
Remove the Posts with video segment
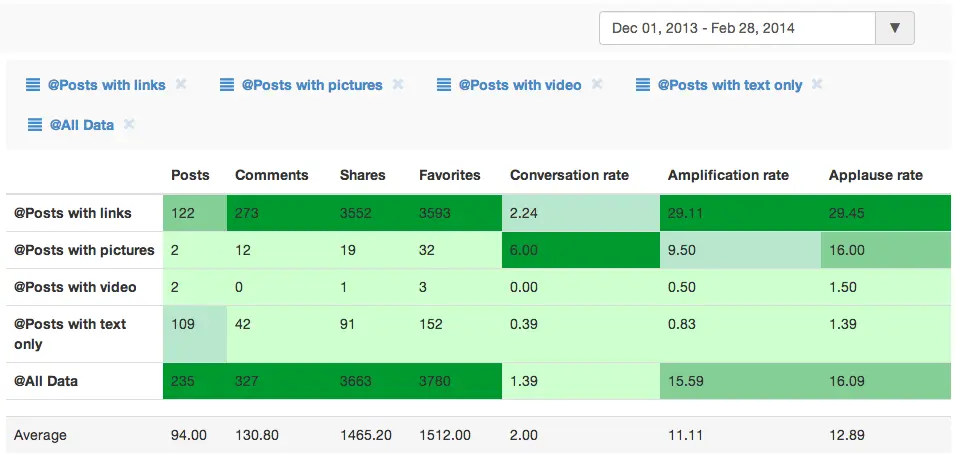[597, 84]
